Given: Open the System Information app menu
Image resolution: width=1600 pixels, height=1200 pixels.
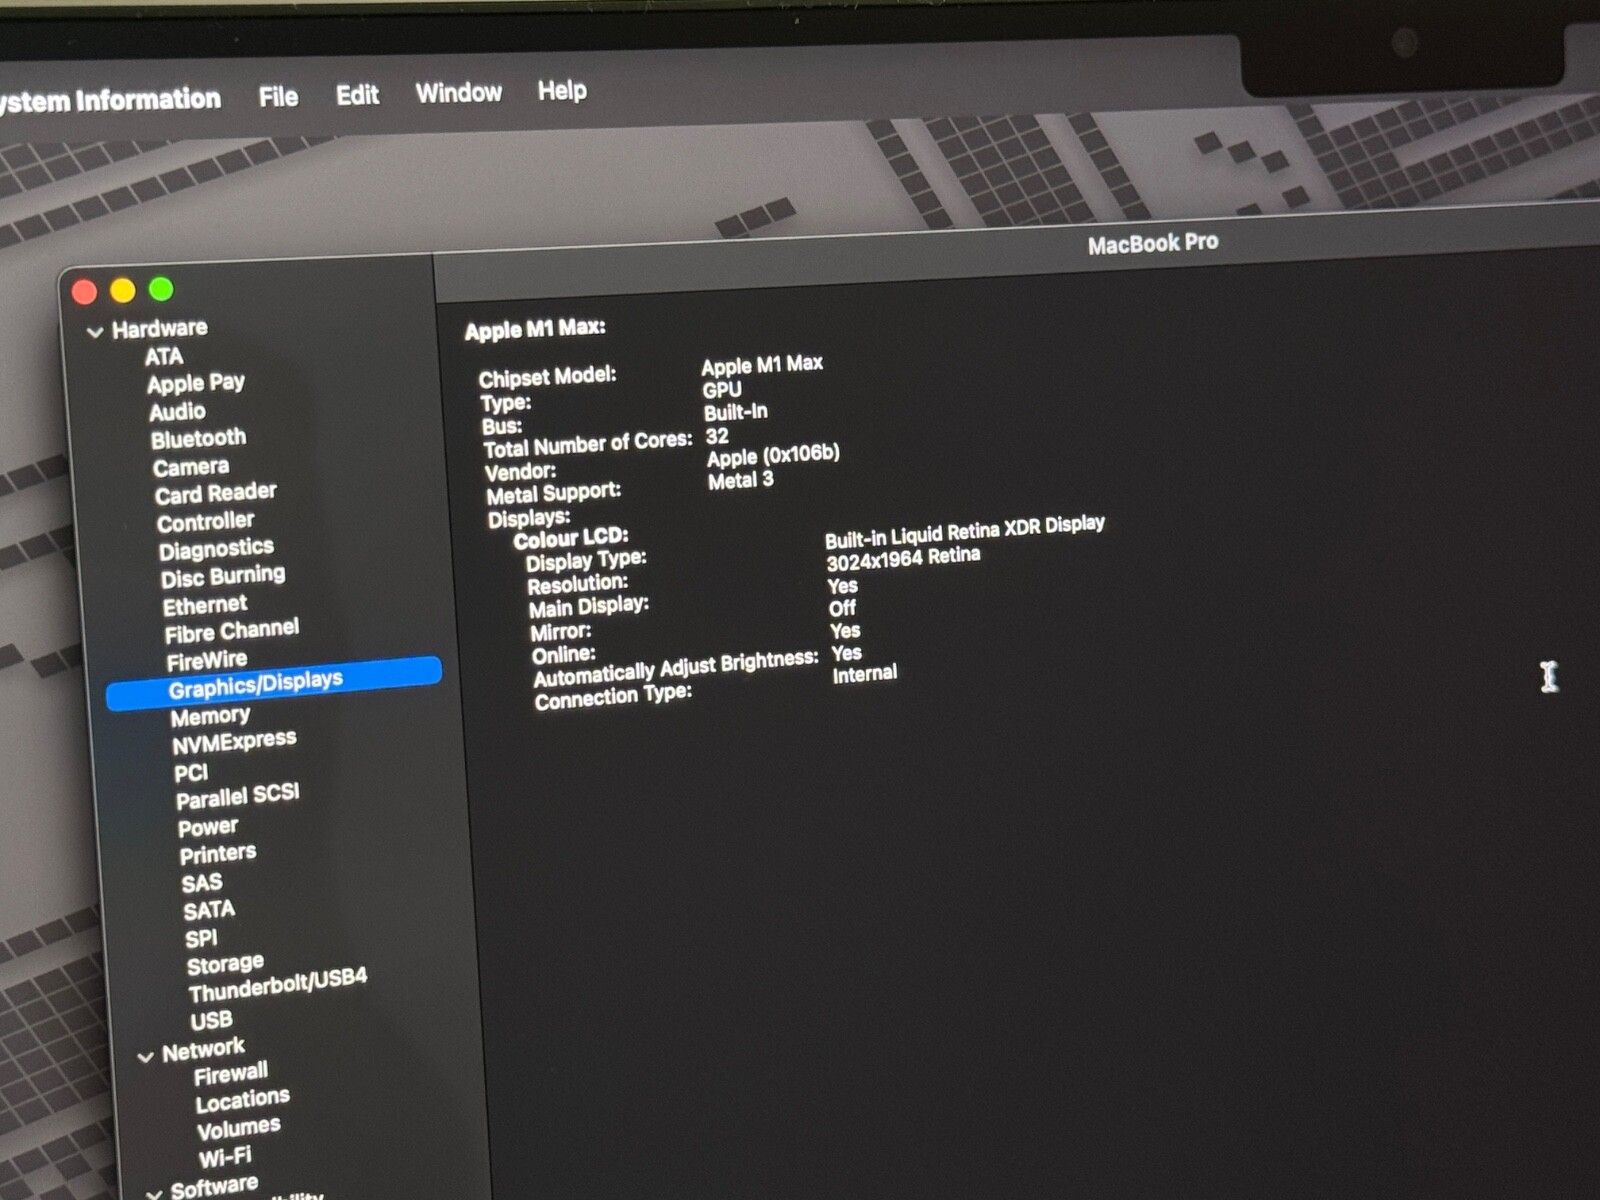Looking at the screenshot, I should (108, 100).
